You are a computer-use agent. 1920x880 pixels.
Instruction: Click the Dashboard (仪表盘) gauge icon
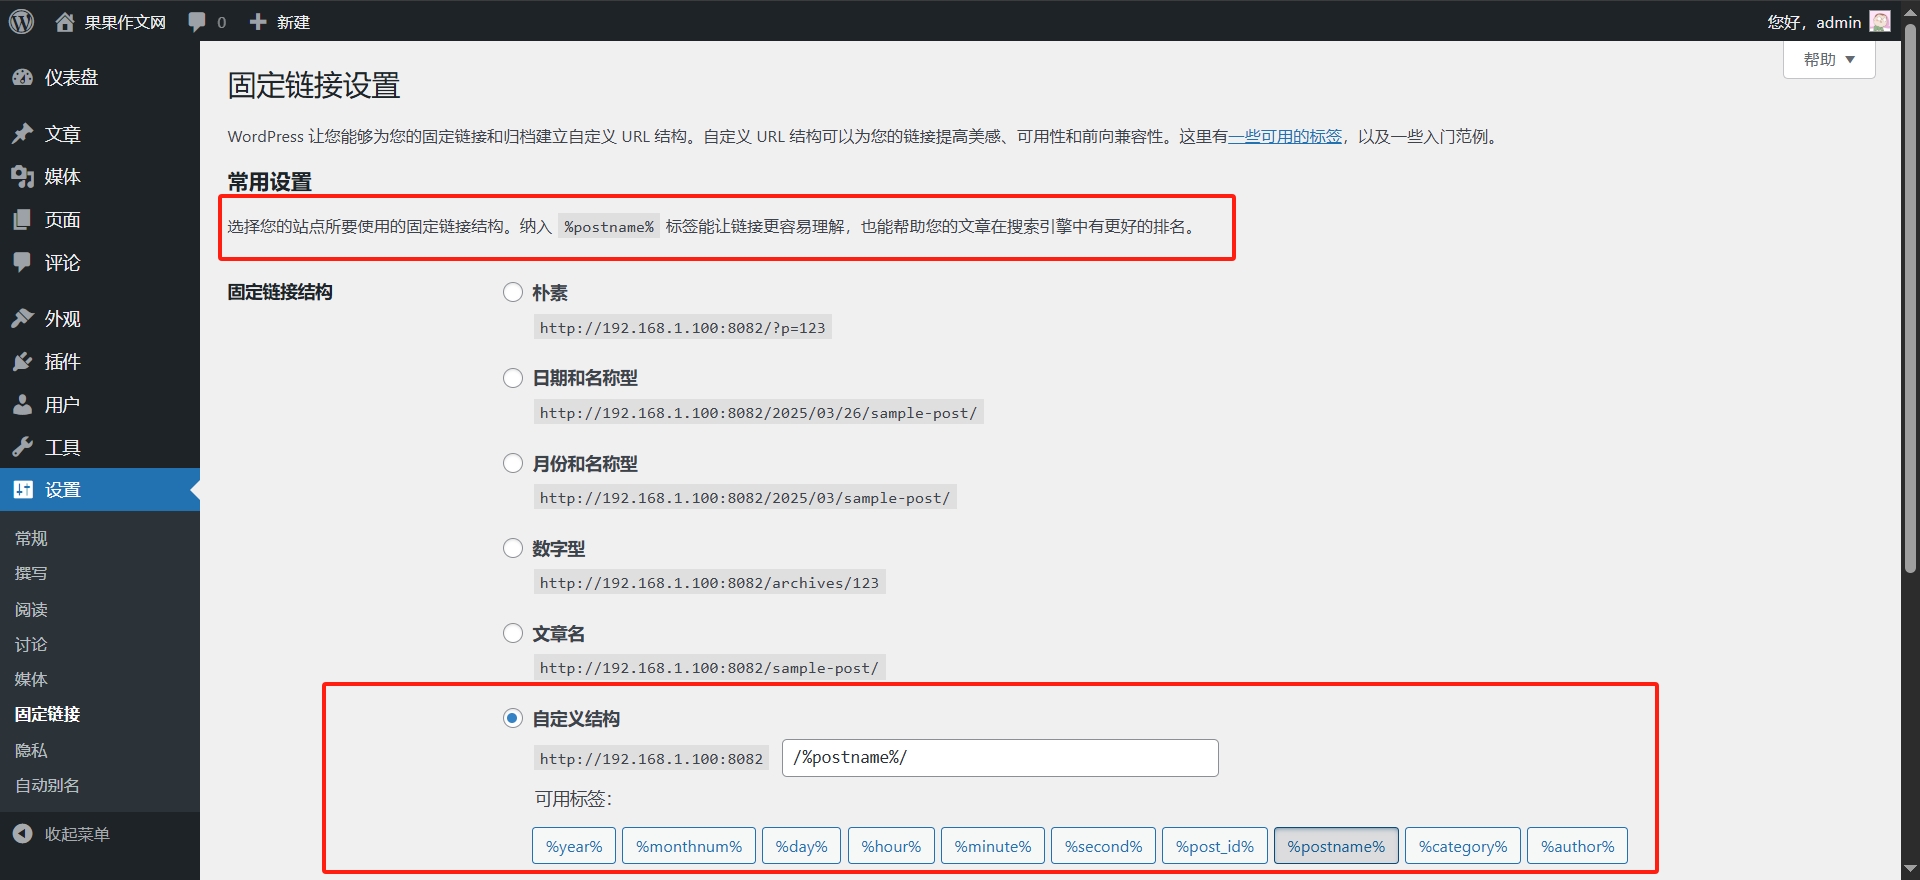22,77
